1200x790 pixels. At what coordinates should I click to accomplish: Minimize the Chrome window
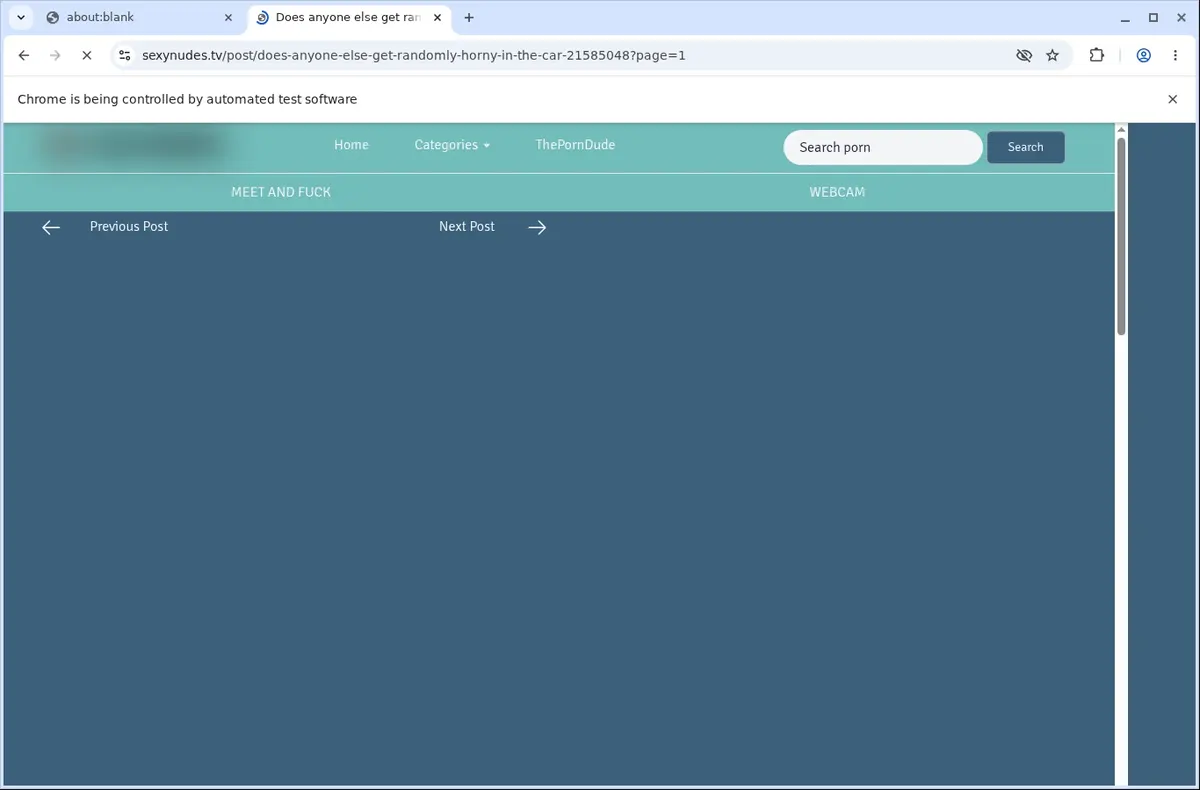point(1125,17)
